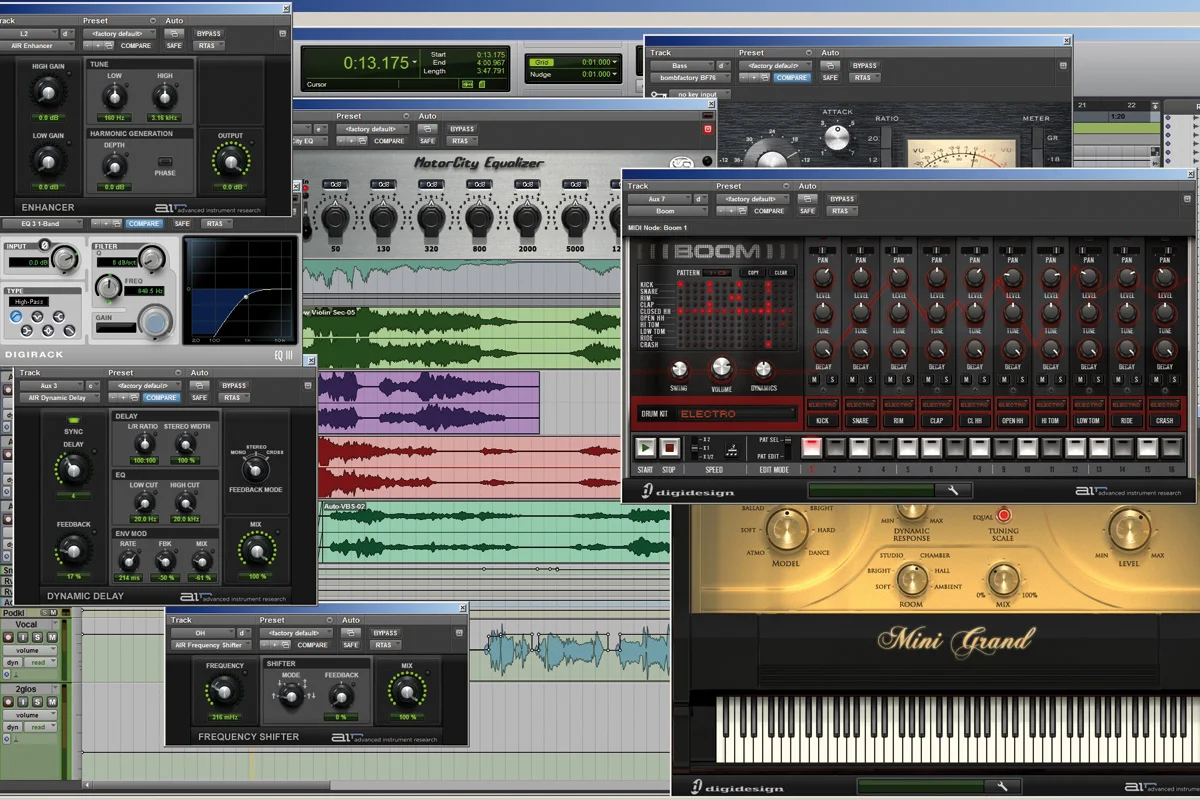Image resolution: width=1200 pixels, height=800 pixels.
Task: Toggle Sync in AIR Dynamic Delay
Action: click(73, 421)
